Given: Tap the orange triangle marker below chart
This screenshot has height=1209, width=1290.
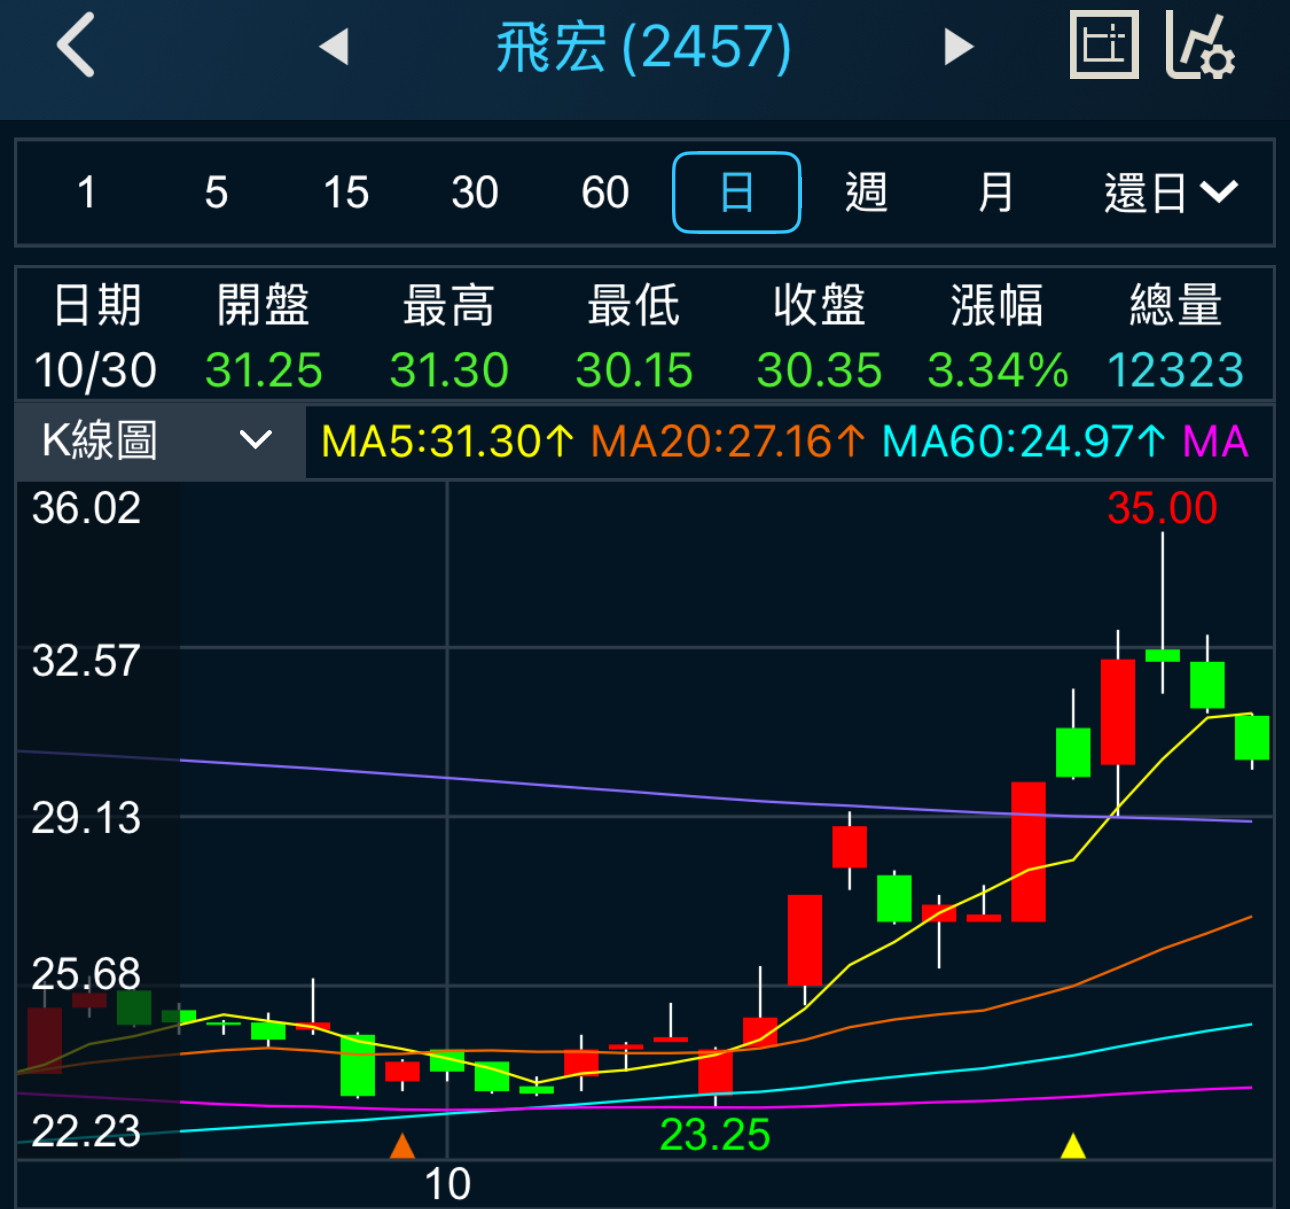Looking at the screenshot, I should 402,1146.
